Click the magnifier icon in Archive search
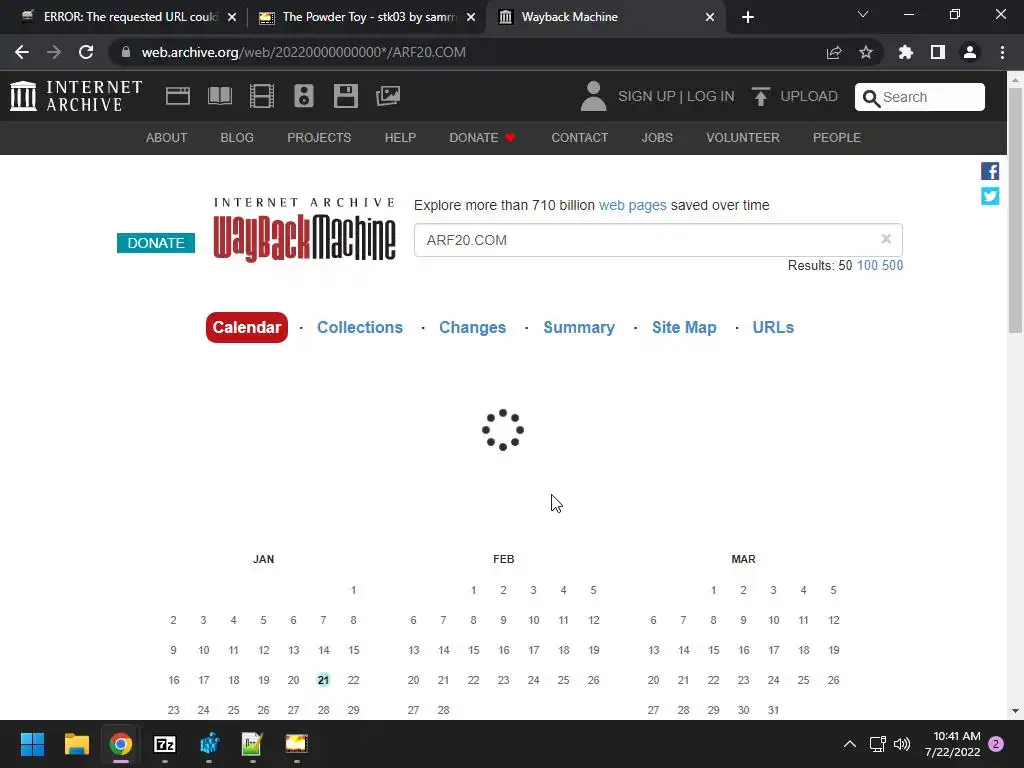1024x768 pixels. click(871, 98)
